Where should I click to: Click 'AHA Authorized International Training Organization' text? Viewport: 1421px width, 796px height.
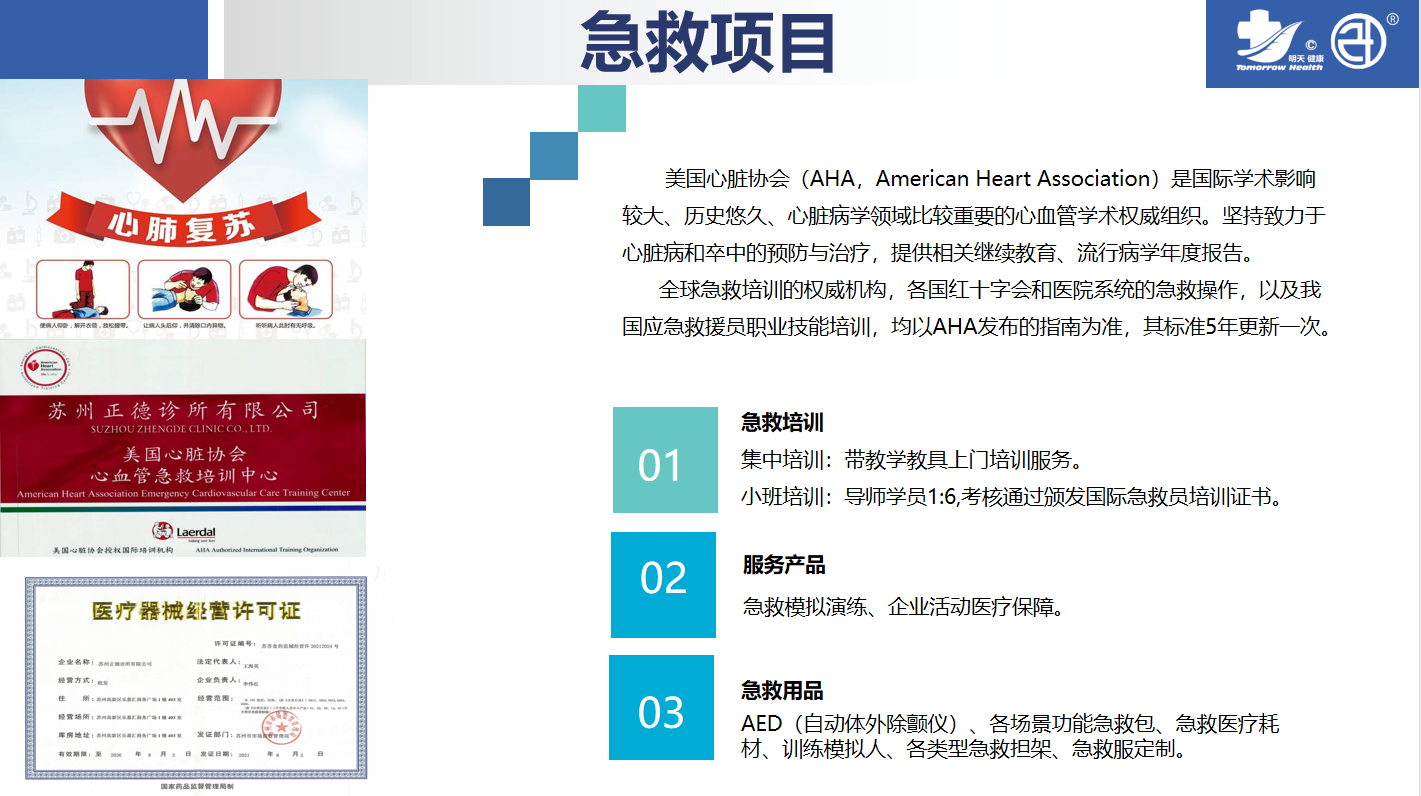coord(267,550)
